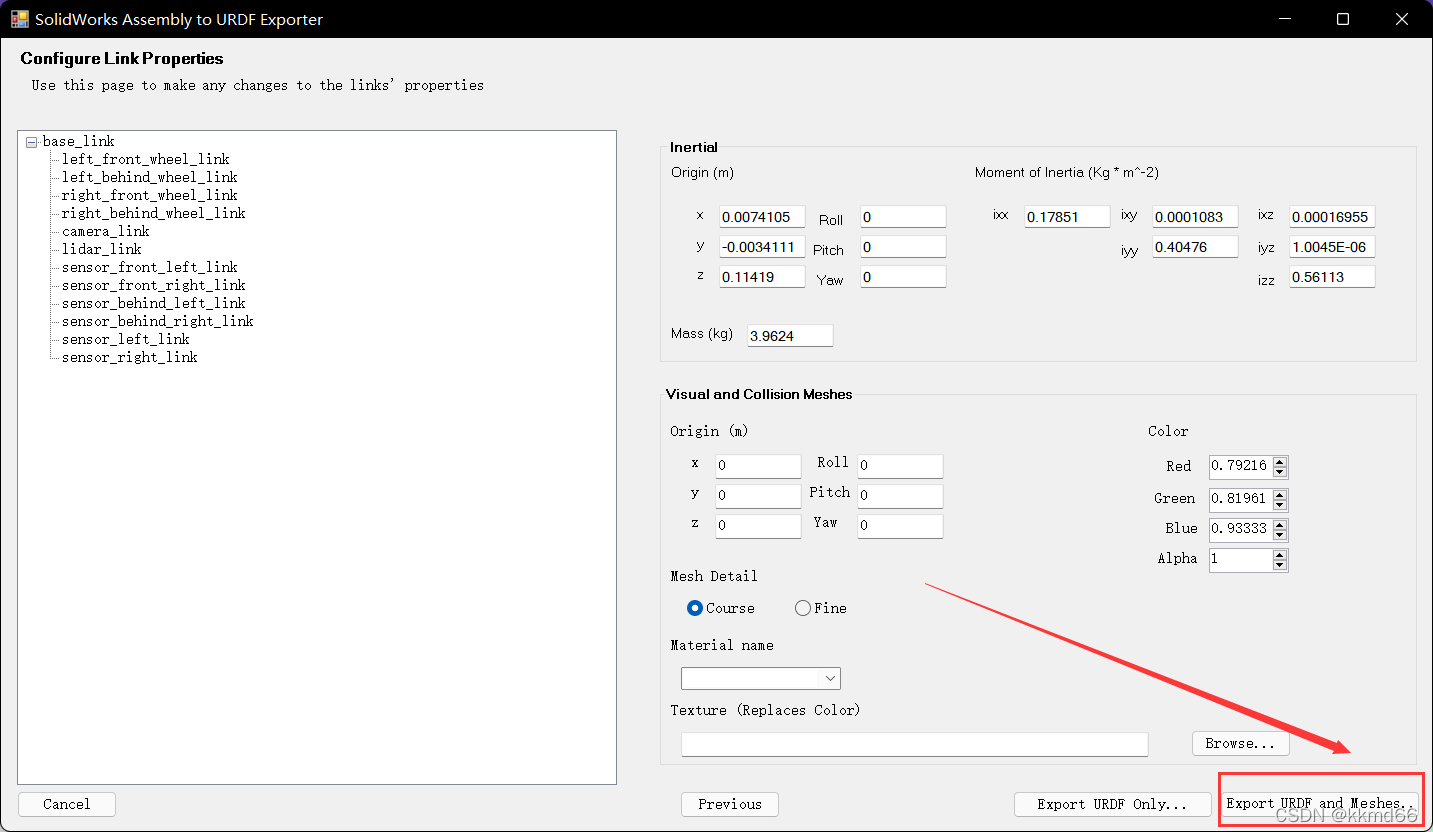The image size is (1433, 832).
Task: Click Browse for texture file
Action: (1240, 743)
